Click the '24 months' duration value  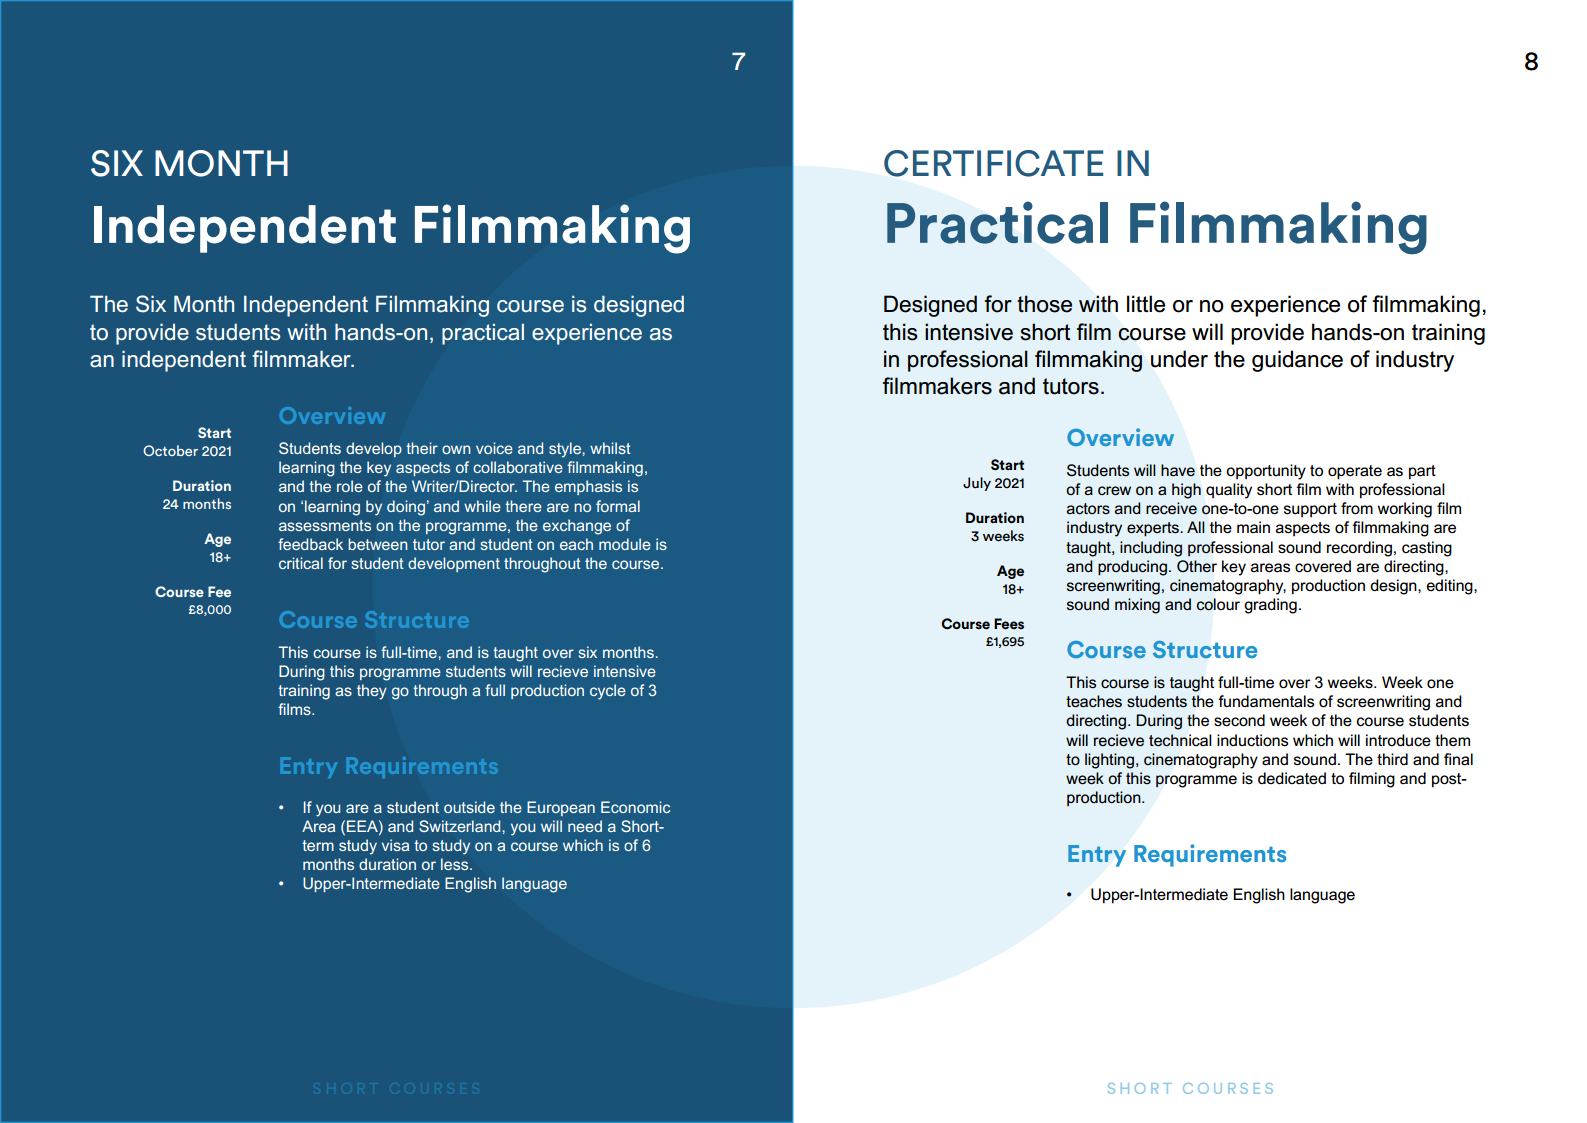tap(197, 504)
